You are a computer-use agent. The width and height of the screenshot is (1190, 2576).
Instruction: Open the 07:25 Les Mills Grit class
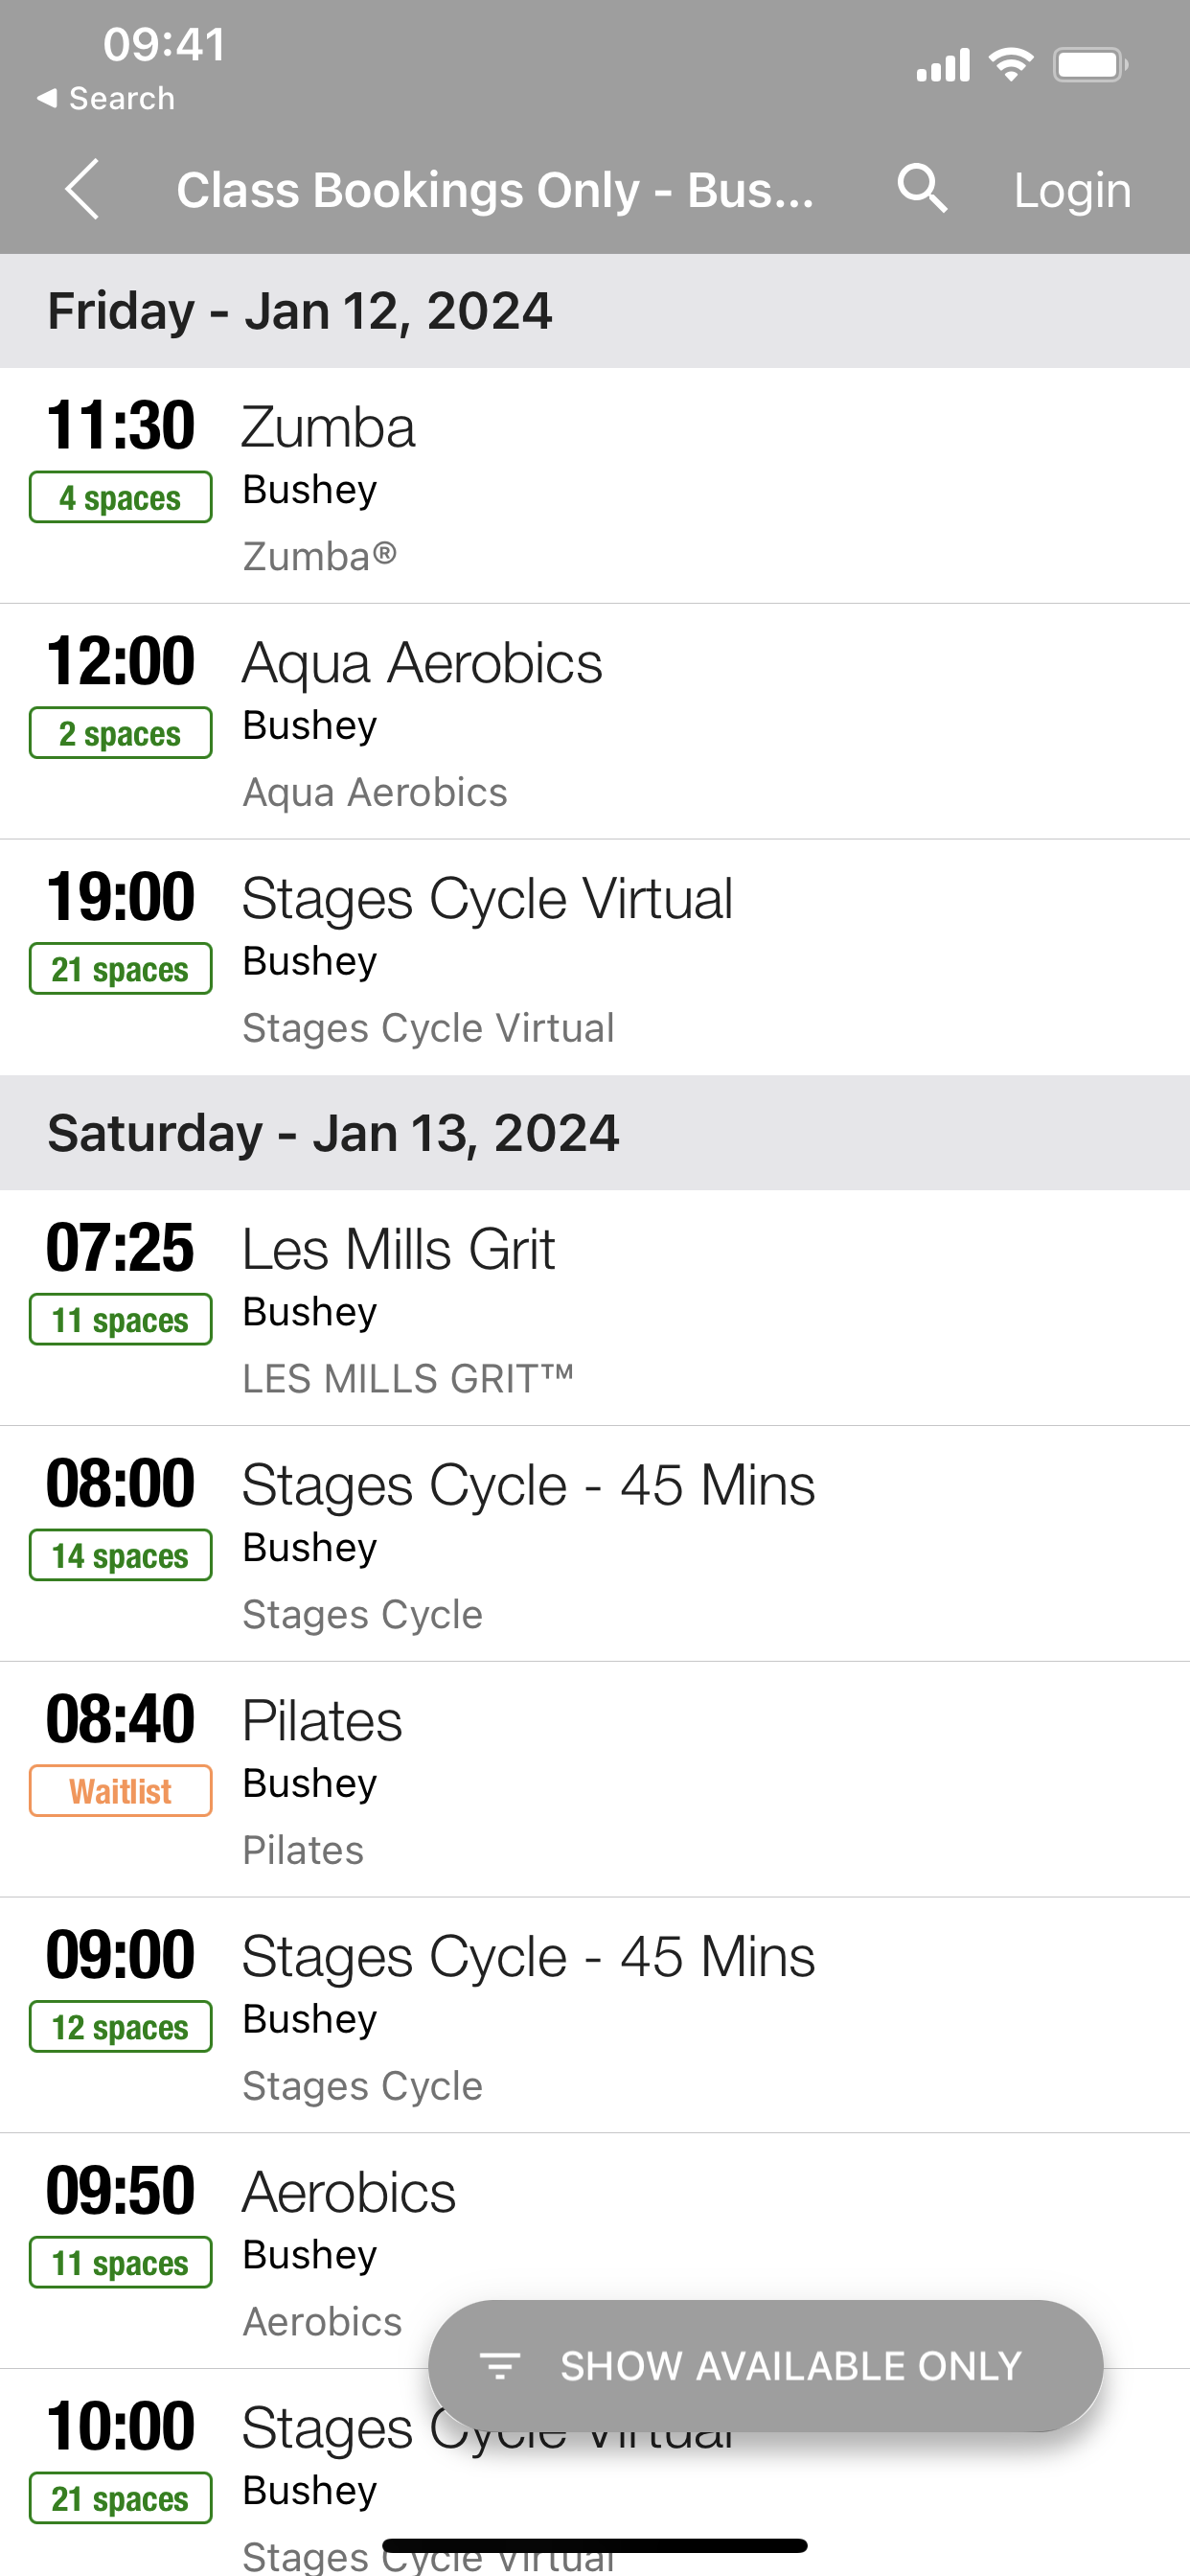coord(595,1308)
